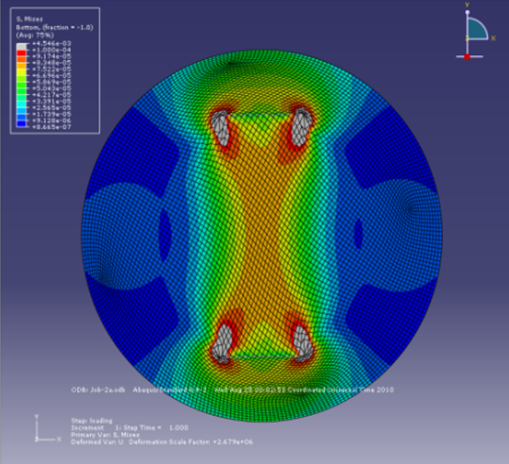The height and width of the screenshot is (464, 509).
Task: Click the 3D compass quarter-circle XY plane
Action: click(x=476, y=30)
